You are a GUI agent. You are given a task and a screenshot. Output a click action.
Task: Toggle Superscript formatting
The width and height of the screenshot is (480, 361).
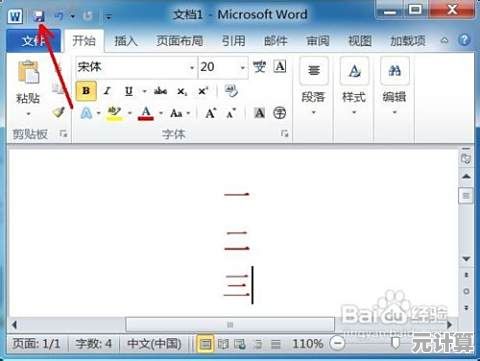203,91
